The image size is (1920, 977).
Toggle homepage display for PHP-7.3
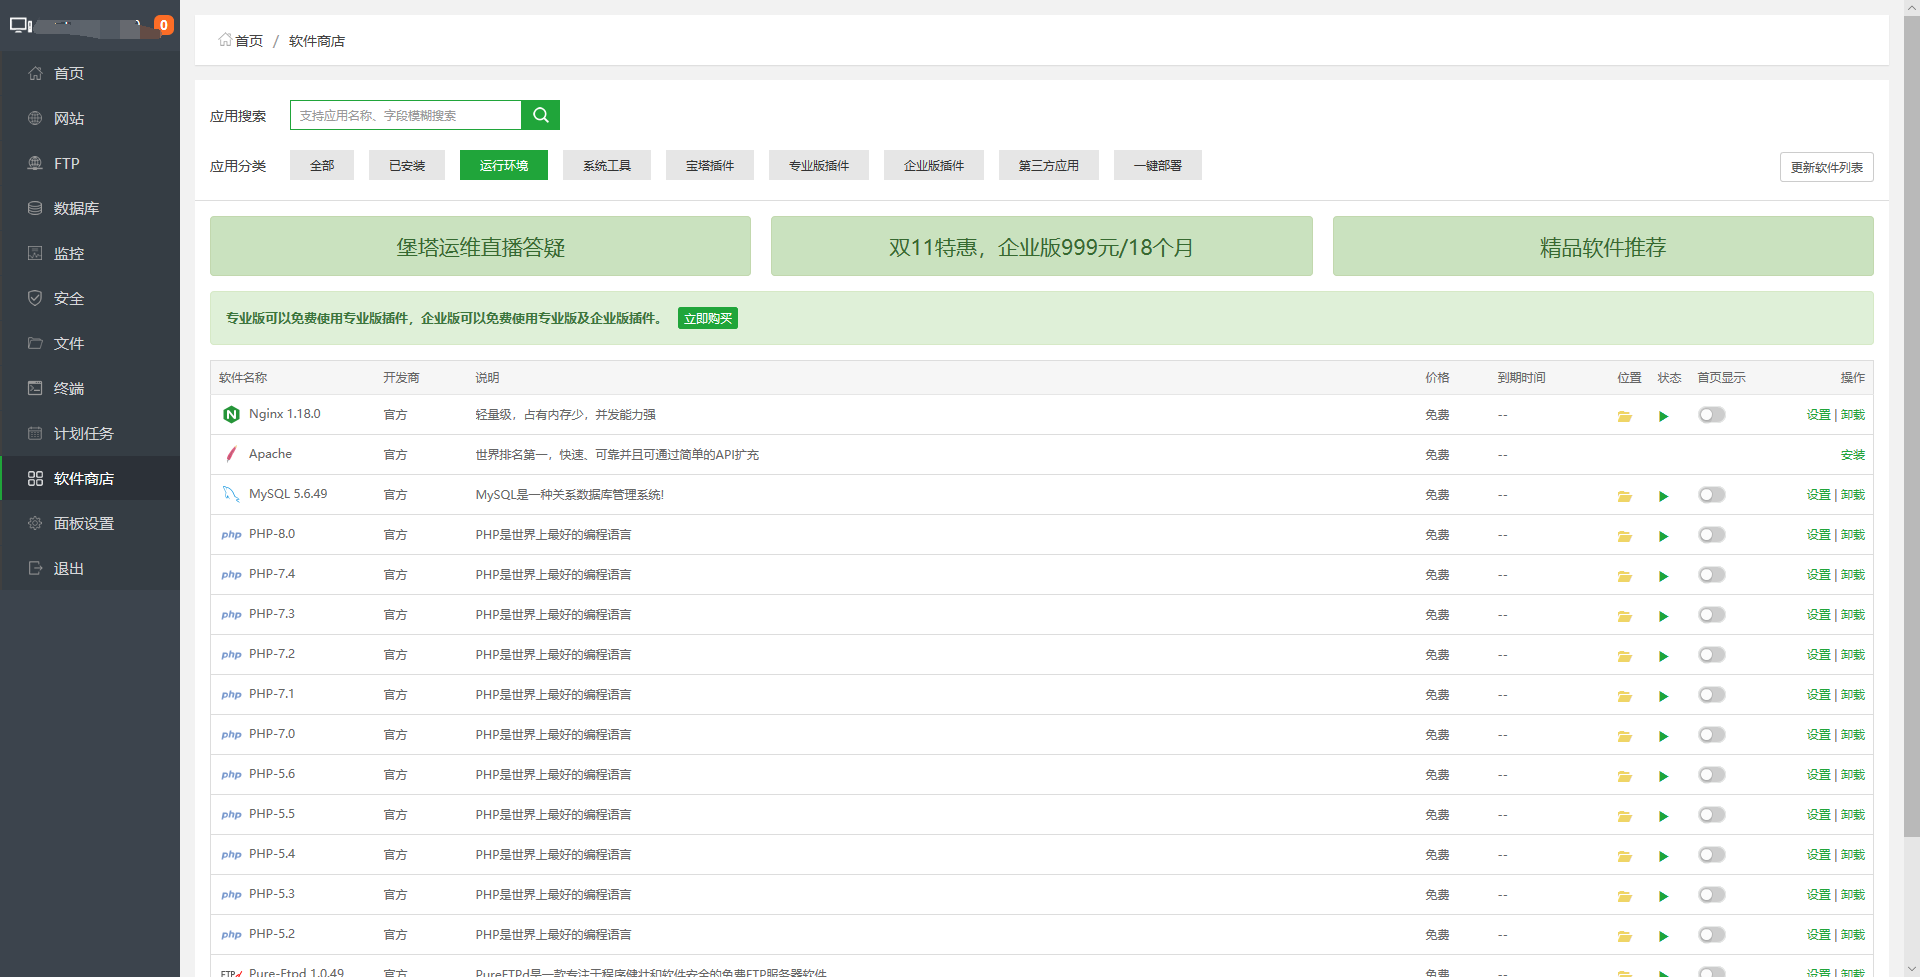[x=1711, y=615]
